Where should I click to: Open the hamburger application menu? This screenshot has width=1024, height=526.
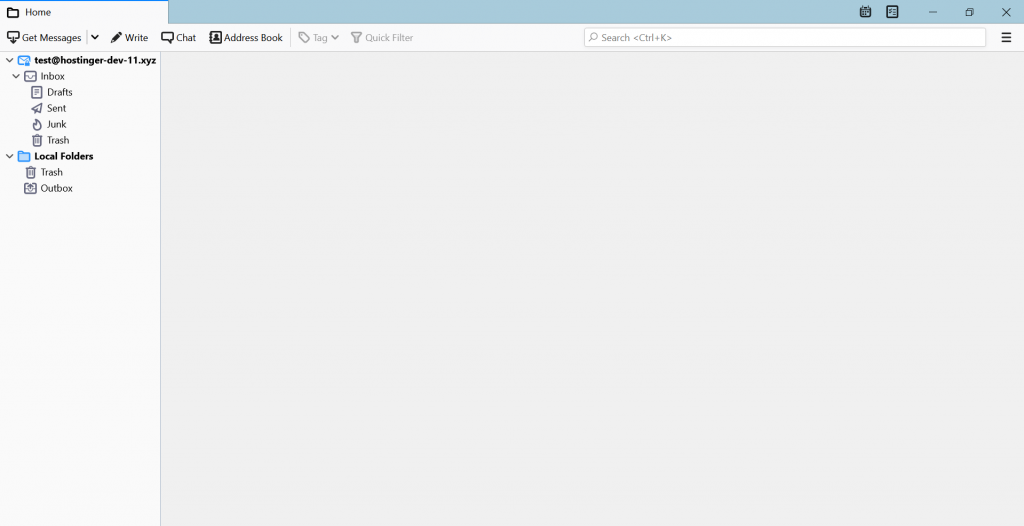[1006, 38]
